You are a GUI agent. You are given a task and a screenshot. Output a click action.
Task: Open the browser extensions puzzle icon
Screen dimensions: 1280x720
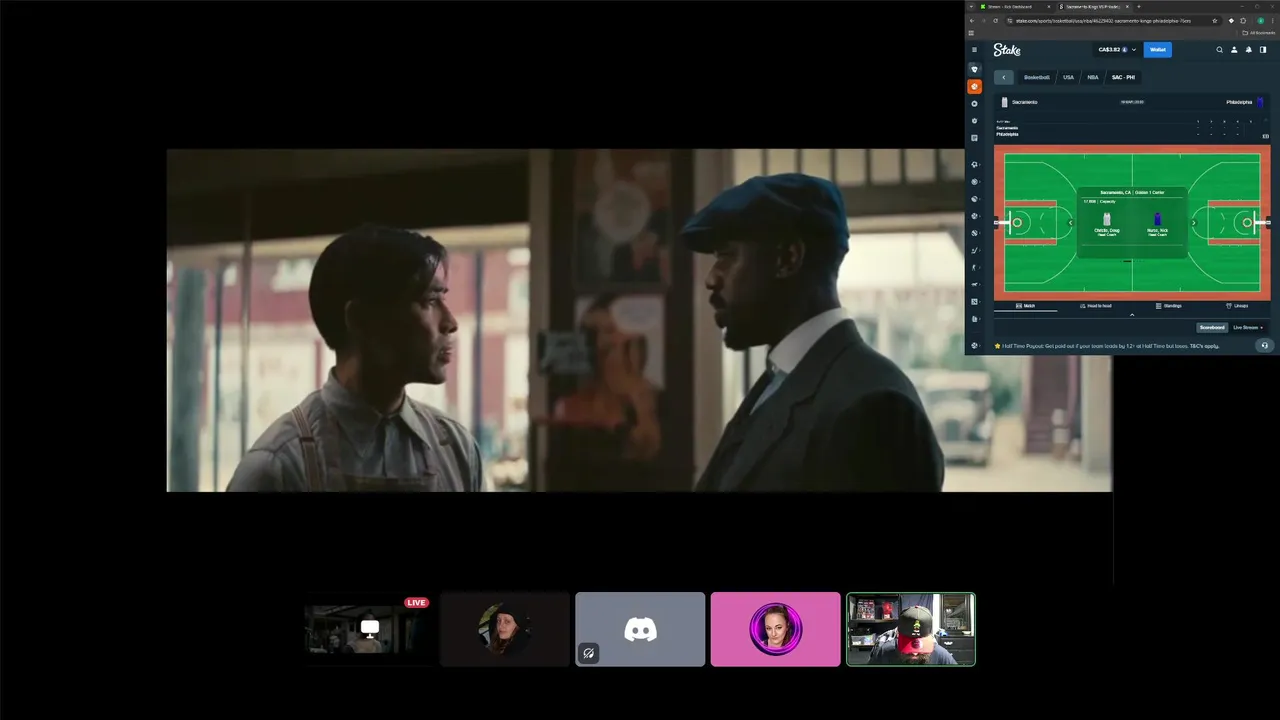click(x=1243, y=20)
